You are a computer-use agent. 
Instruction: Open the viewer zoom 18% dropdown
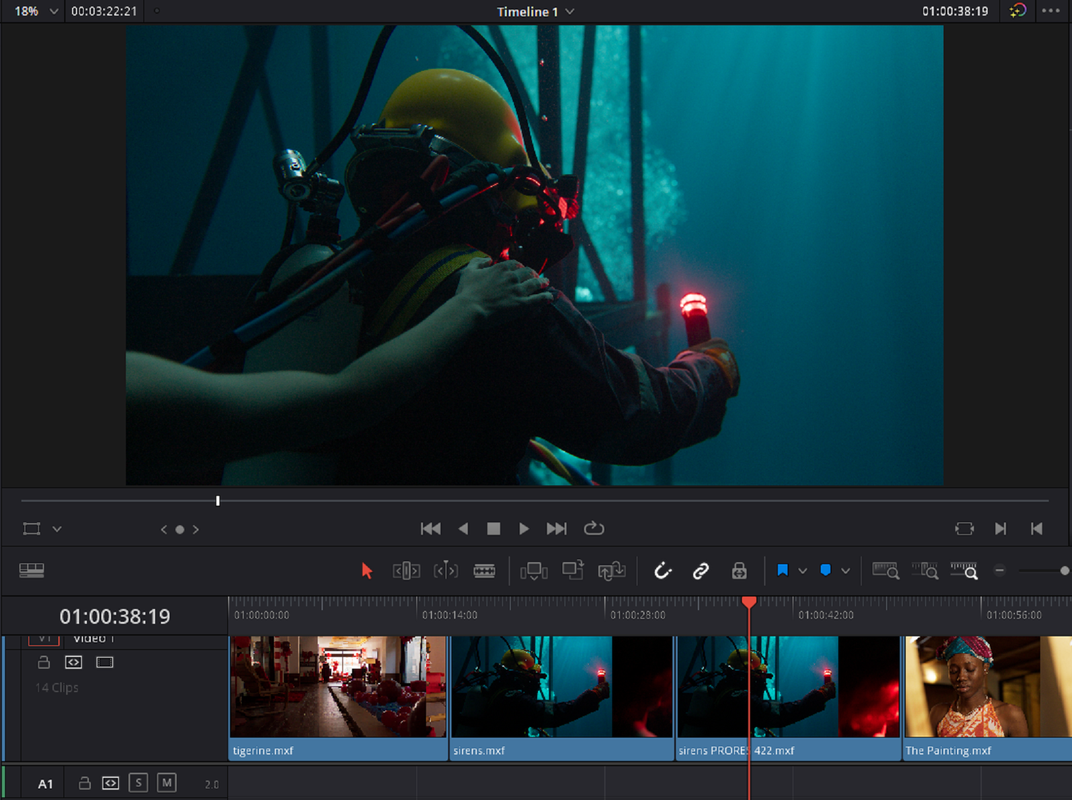point(36,11)
